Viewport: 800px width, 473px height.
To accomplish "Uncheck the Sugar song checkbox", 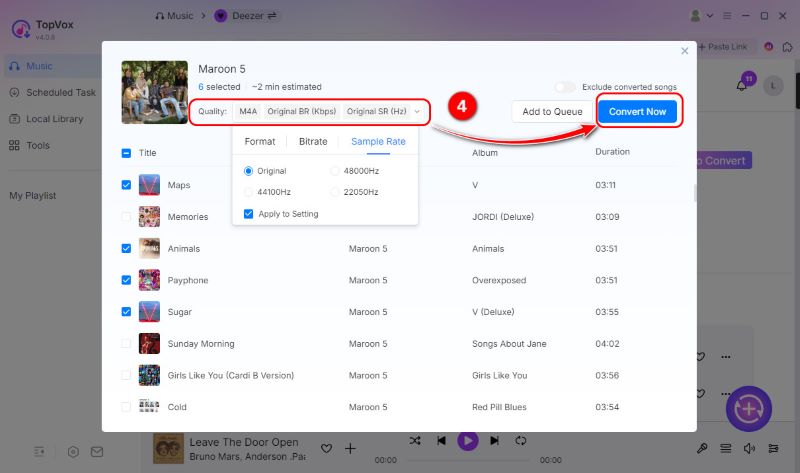I will (x=126, y=312).
